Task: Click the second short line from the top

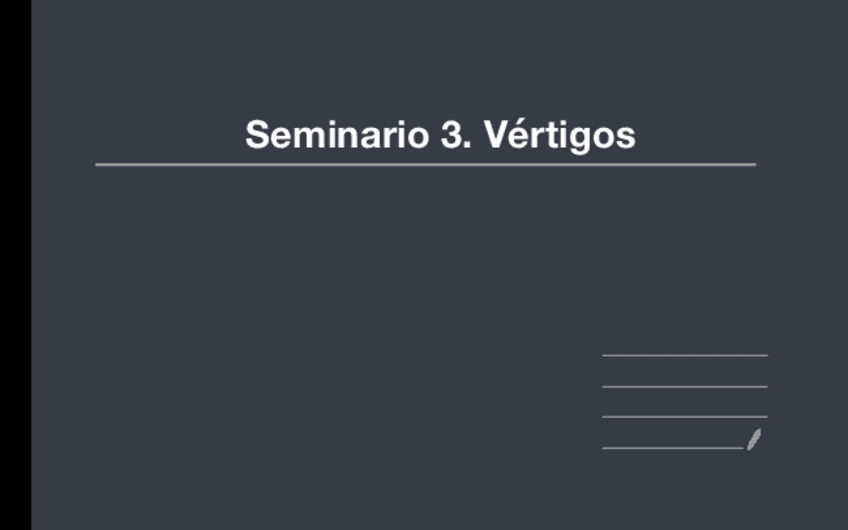Action: [684, 386]
